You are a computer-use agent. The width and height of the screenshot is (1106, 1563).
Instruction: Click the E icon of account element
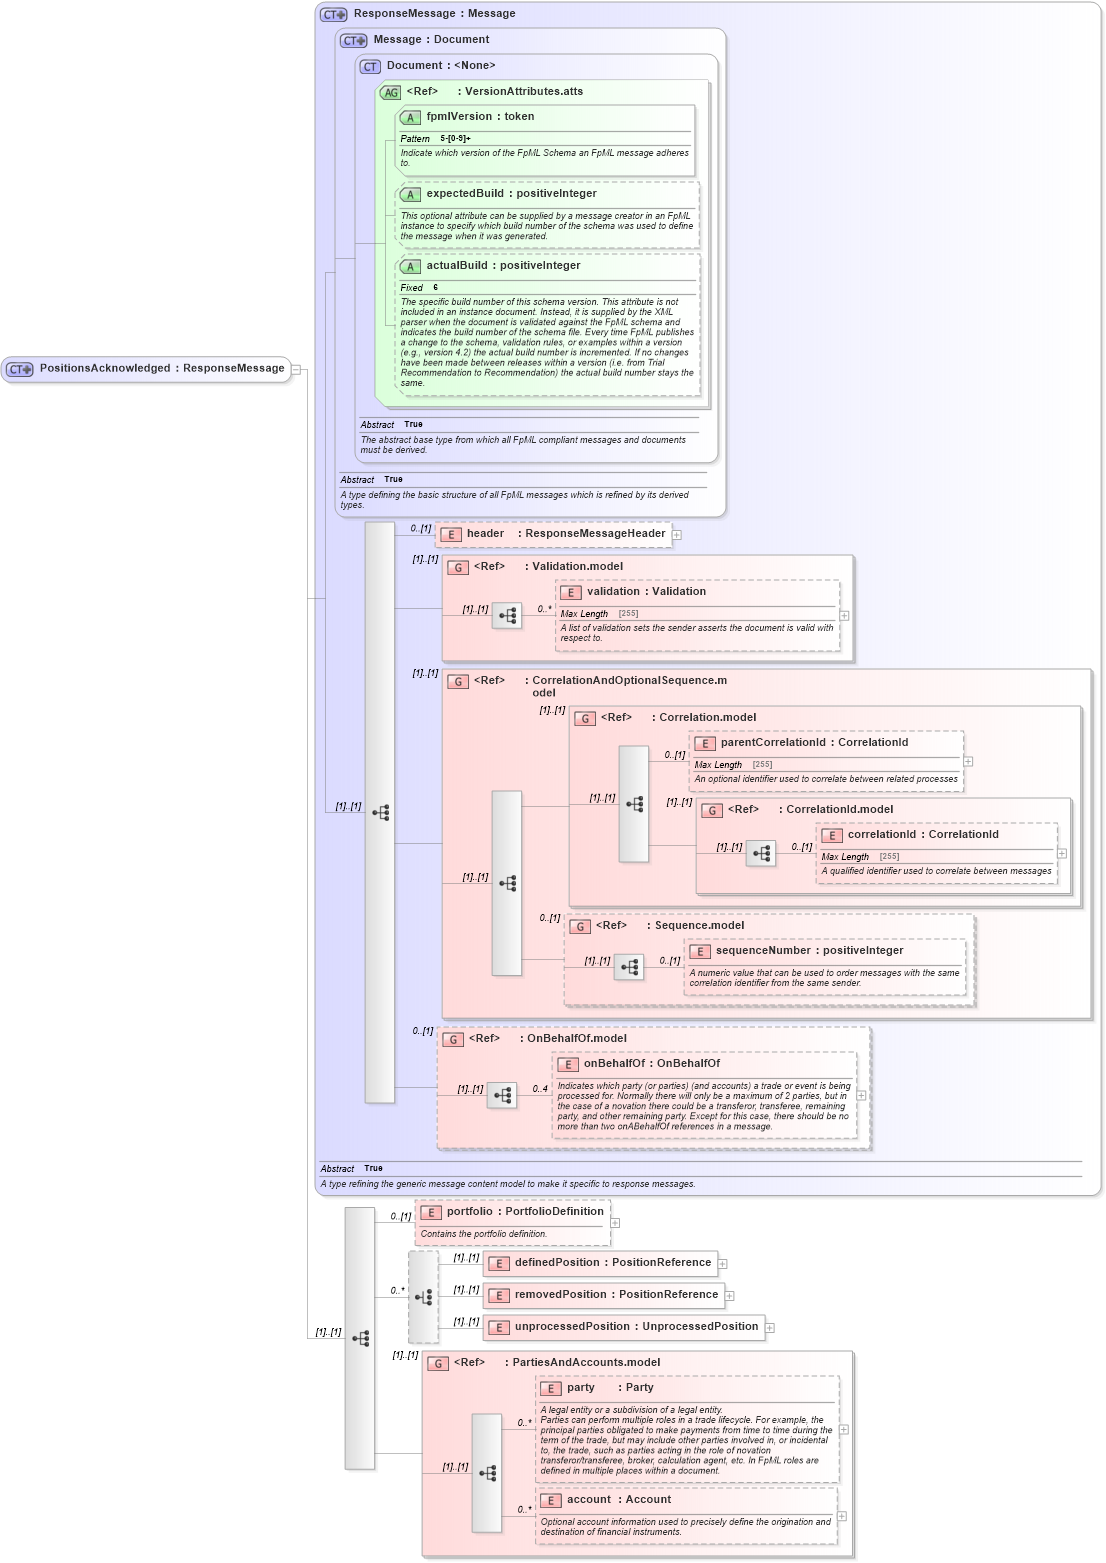(551, 1501)
